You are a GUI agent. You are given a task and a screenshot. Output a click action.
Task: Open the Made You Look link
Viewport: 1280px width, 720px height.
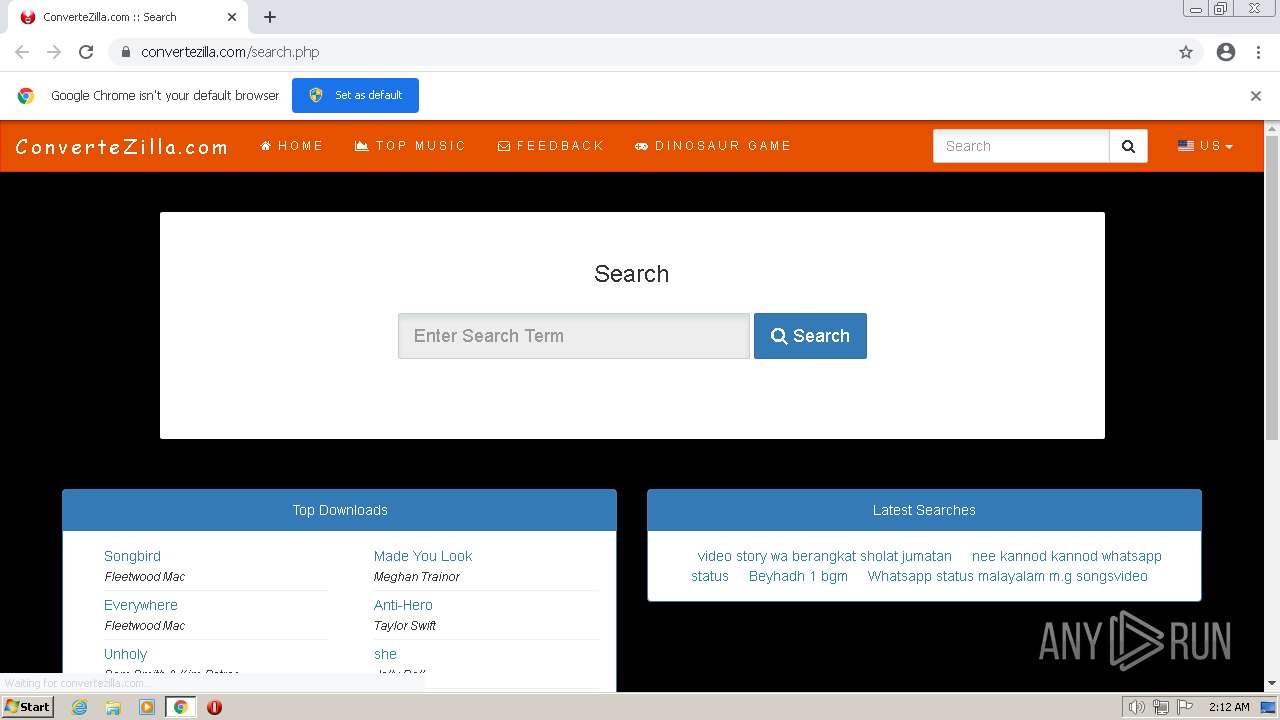coord(423,556)
